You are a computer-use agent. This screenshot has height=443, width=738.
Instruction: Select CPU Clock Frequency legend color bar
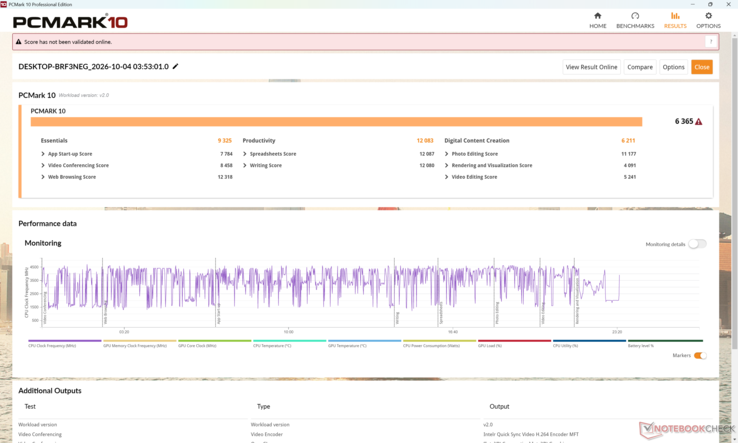click(x=64, y=340)
